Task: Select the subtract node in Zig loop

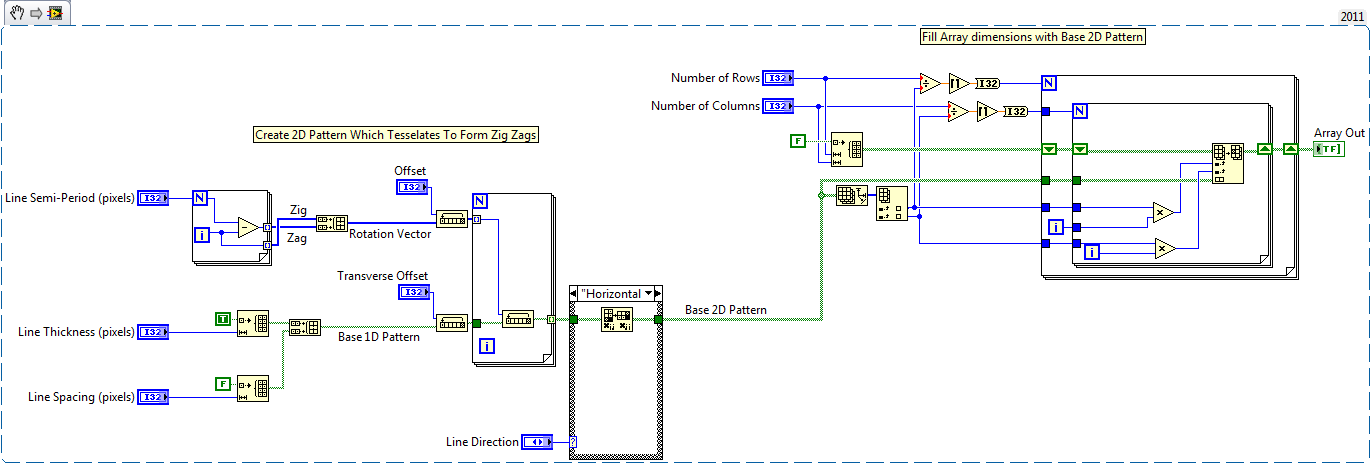Action: point(247,225)
